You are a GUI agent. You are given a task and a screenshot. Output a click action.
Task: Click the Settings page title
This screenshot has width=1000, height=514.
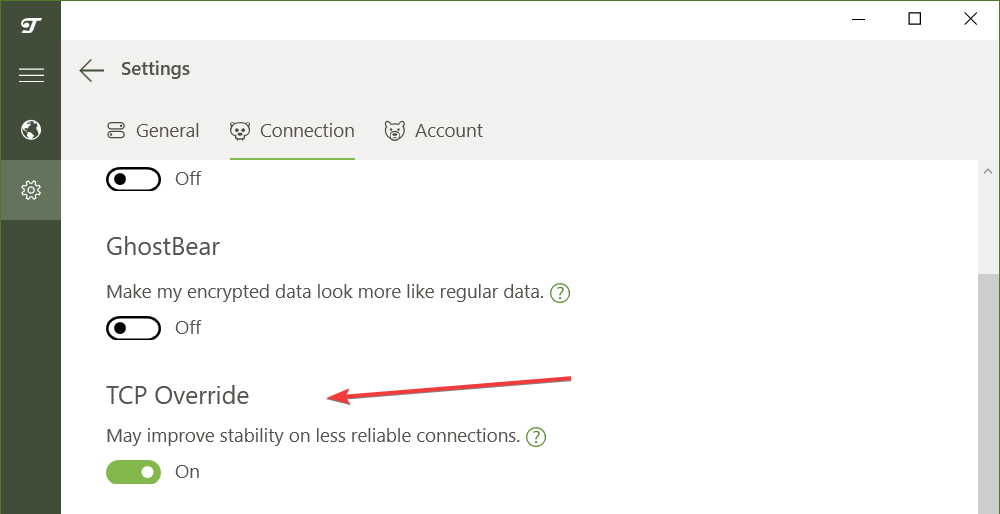click(155, 69)
